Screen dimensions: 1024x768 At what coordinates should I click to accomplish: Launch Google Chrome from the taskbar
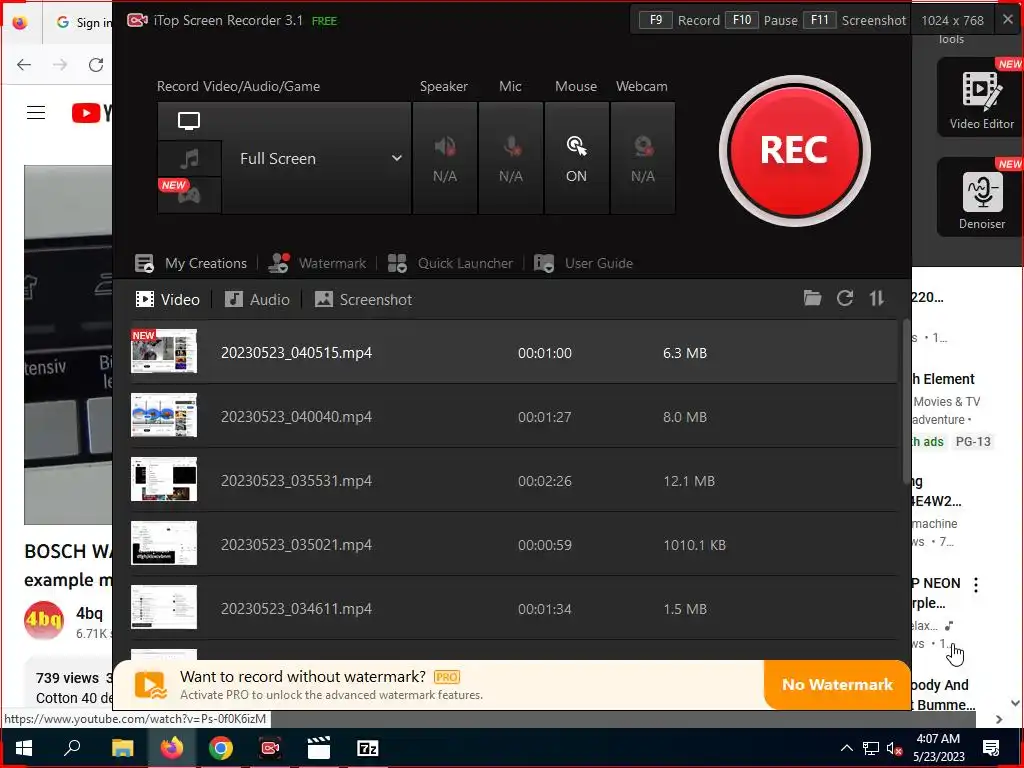[221, 748]
